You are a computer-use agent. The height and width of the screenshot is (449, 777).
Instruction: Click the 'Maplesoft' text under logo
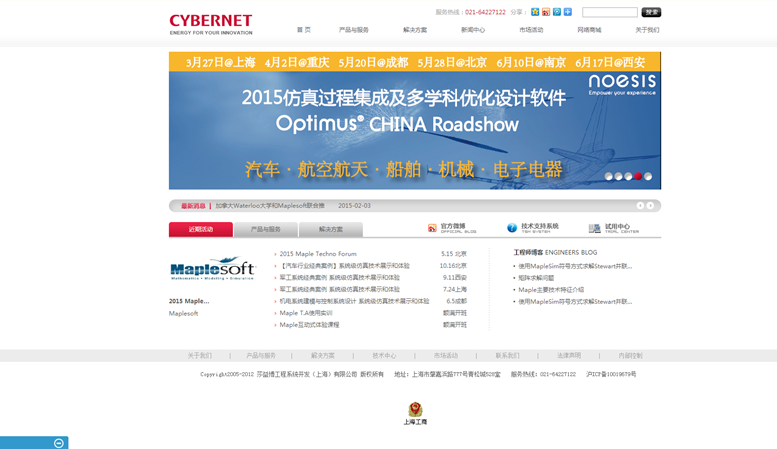183,313
